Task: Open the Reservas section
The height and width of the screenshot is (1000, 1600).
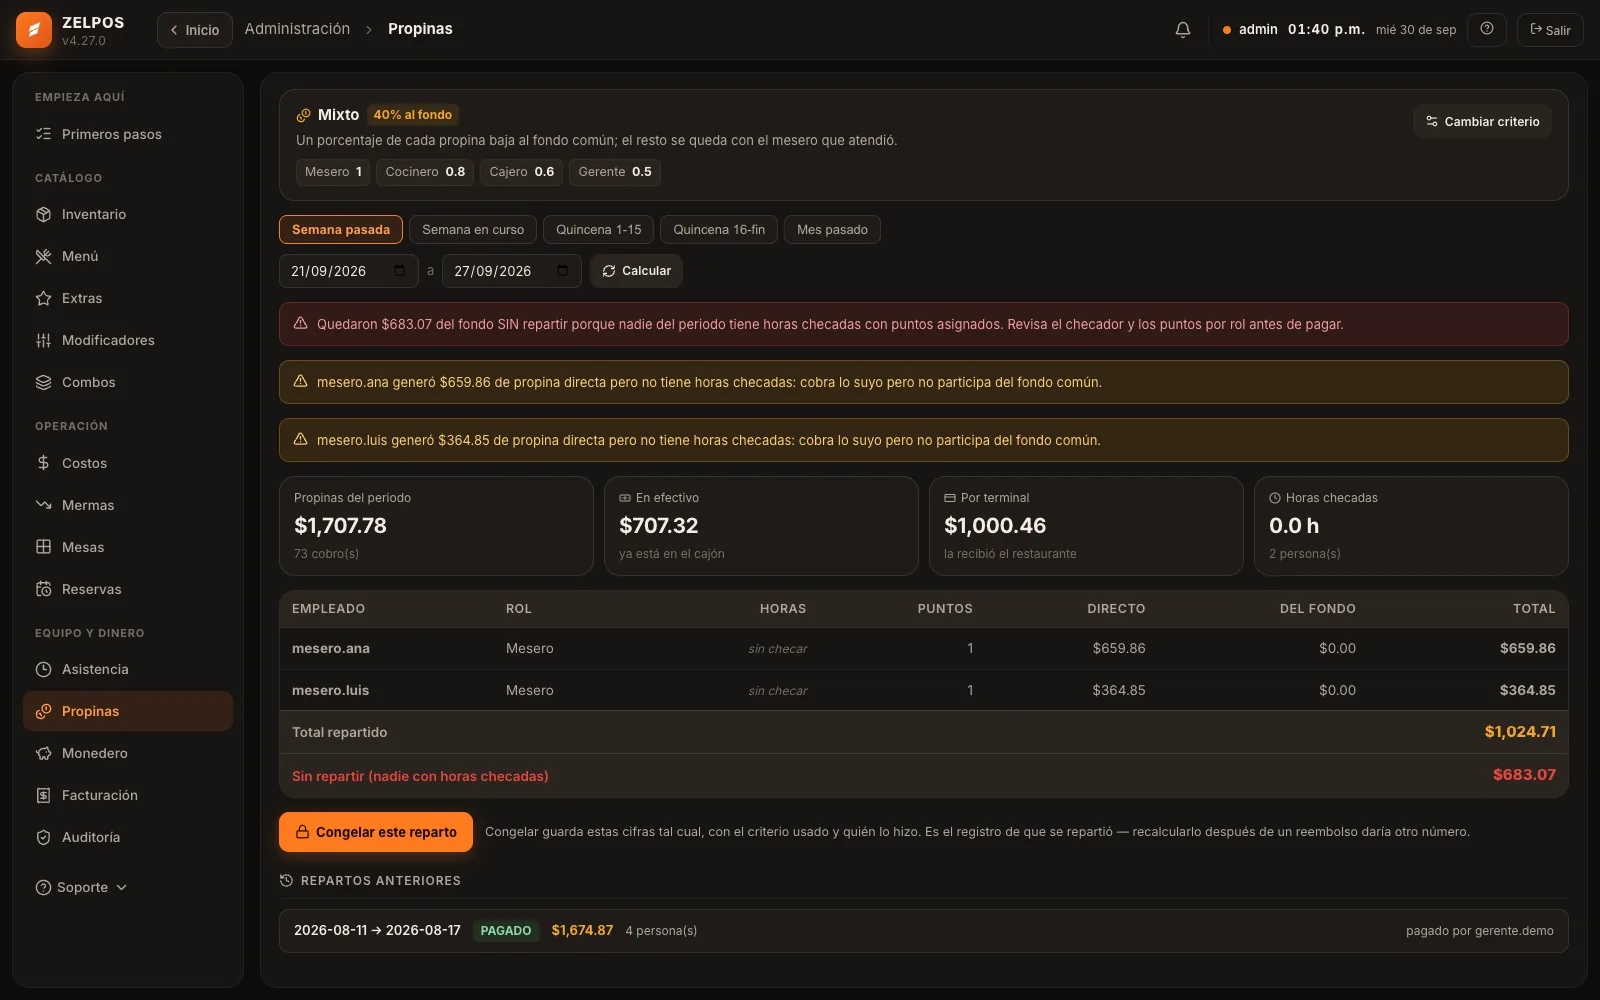Action: 128,589
